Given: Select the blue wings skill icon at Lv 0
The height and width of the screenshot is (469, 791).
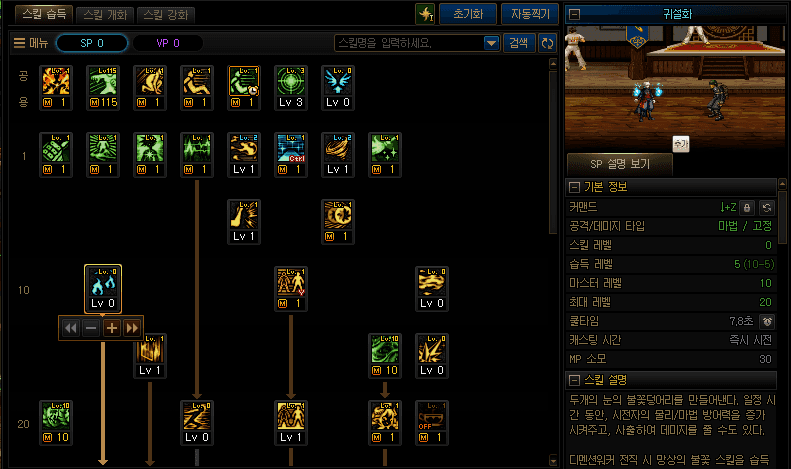Looking at the screenshot, I should click(x=337, y=81).
